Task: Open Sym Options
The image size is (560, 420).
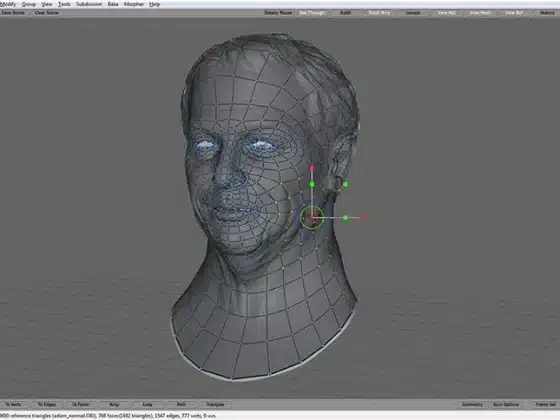Action: coord(506,405)
